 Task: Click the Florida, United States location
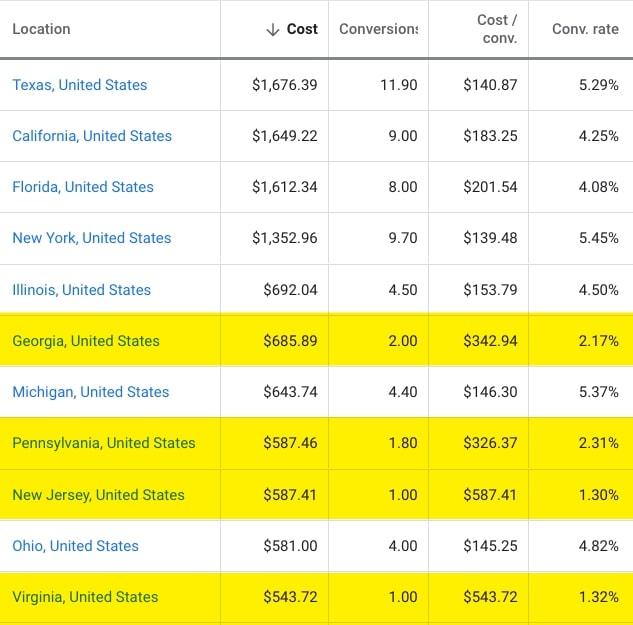click(x=83, y=187)
